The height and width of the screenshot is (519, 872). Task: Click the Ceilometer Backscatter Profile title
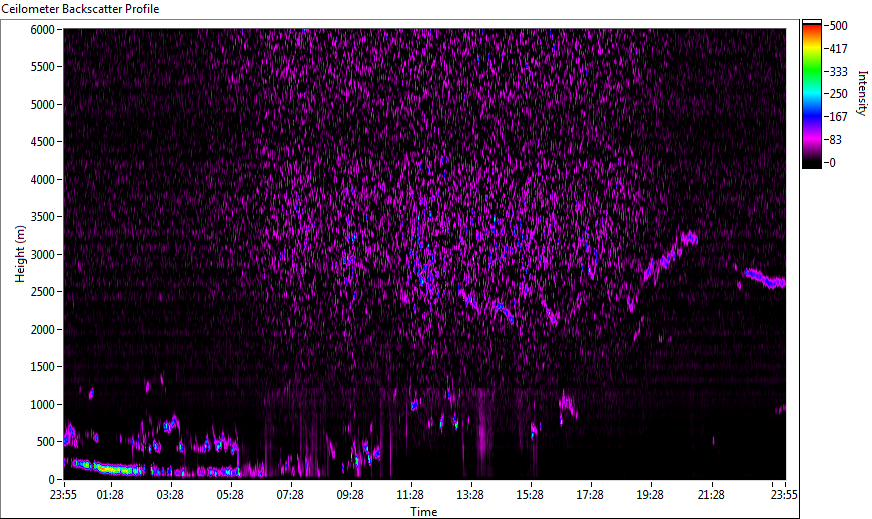coord(81,9)
